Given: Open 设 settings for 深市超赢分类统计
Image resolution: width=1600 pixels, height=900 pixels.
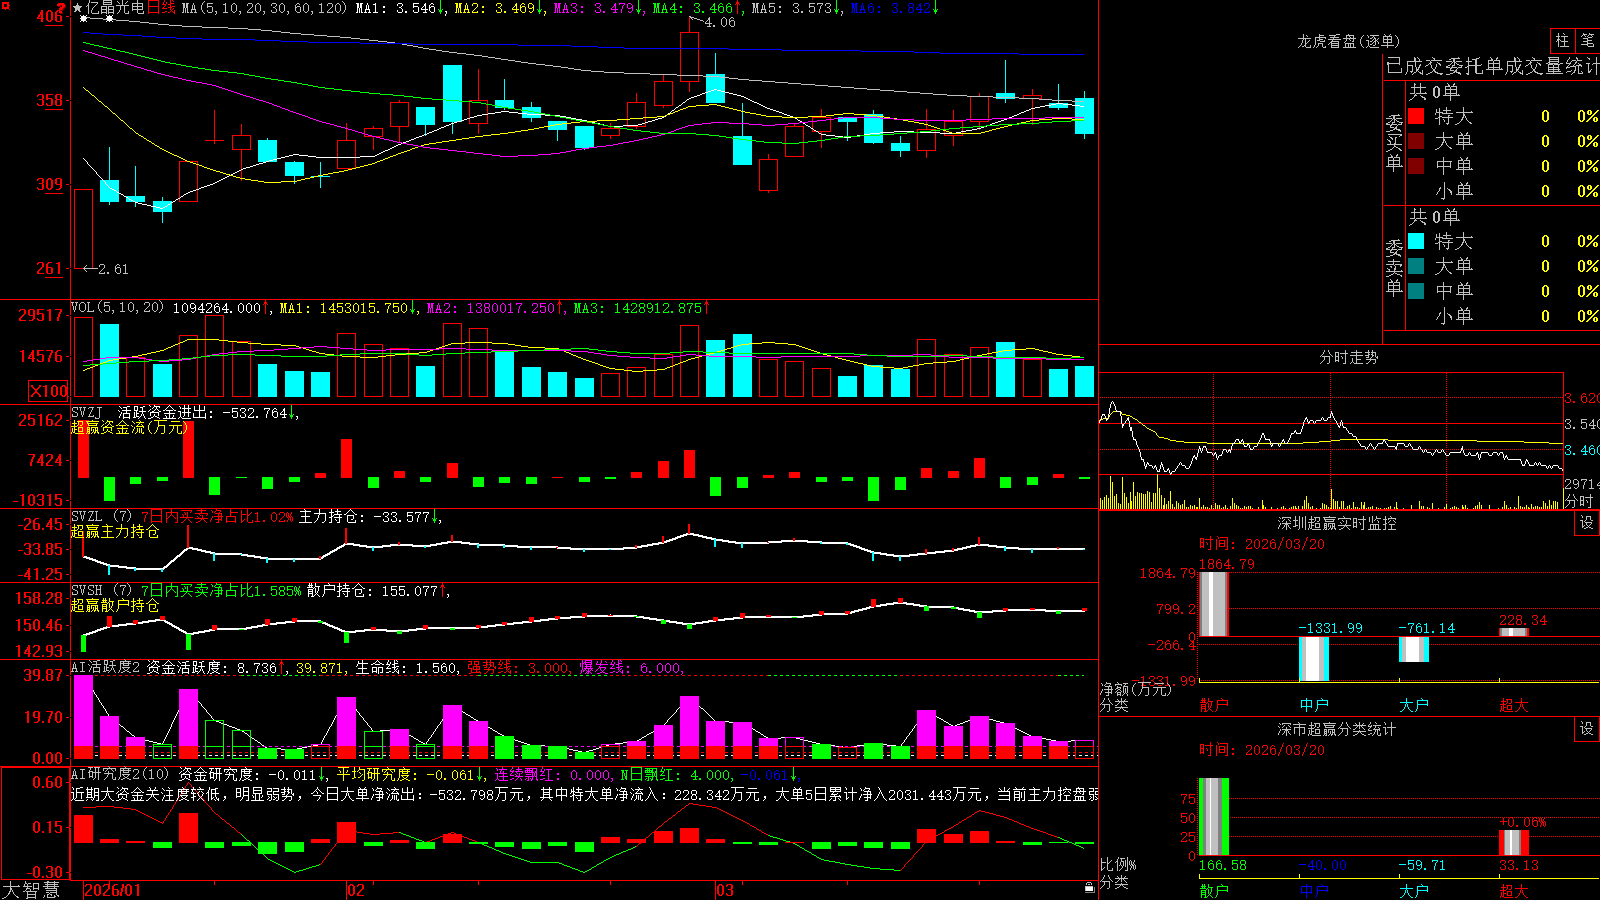Looking at the screenshot, I should point(1587,729).
